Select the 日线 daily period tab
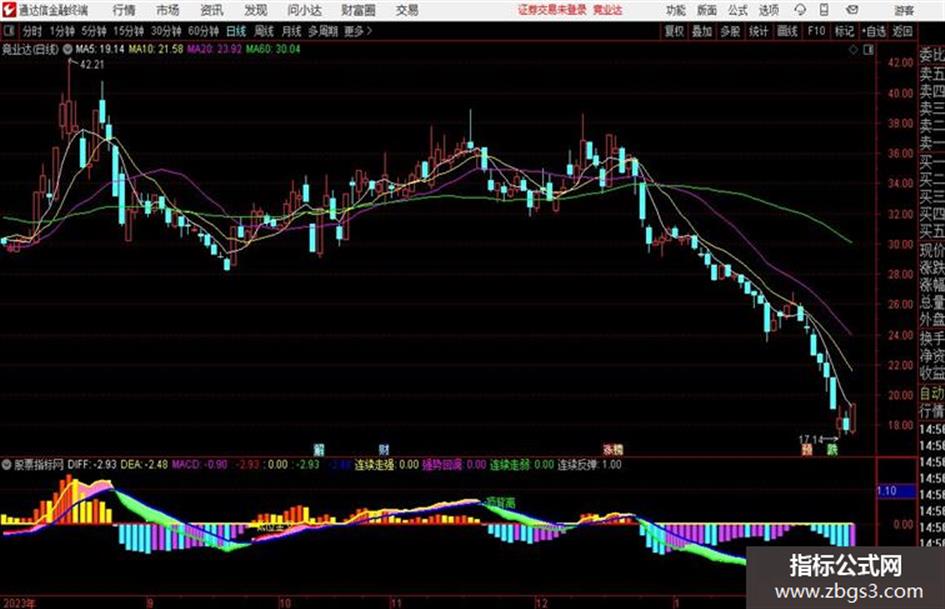Screen dimensions: 945x609 pos(236,31)
